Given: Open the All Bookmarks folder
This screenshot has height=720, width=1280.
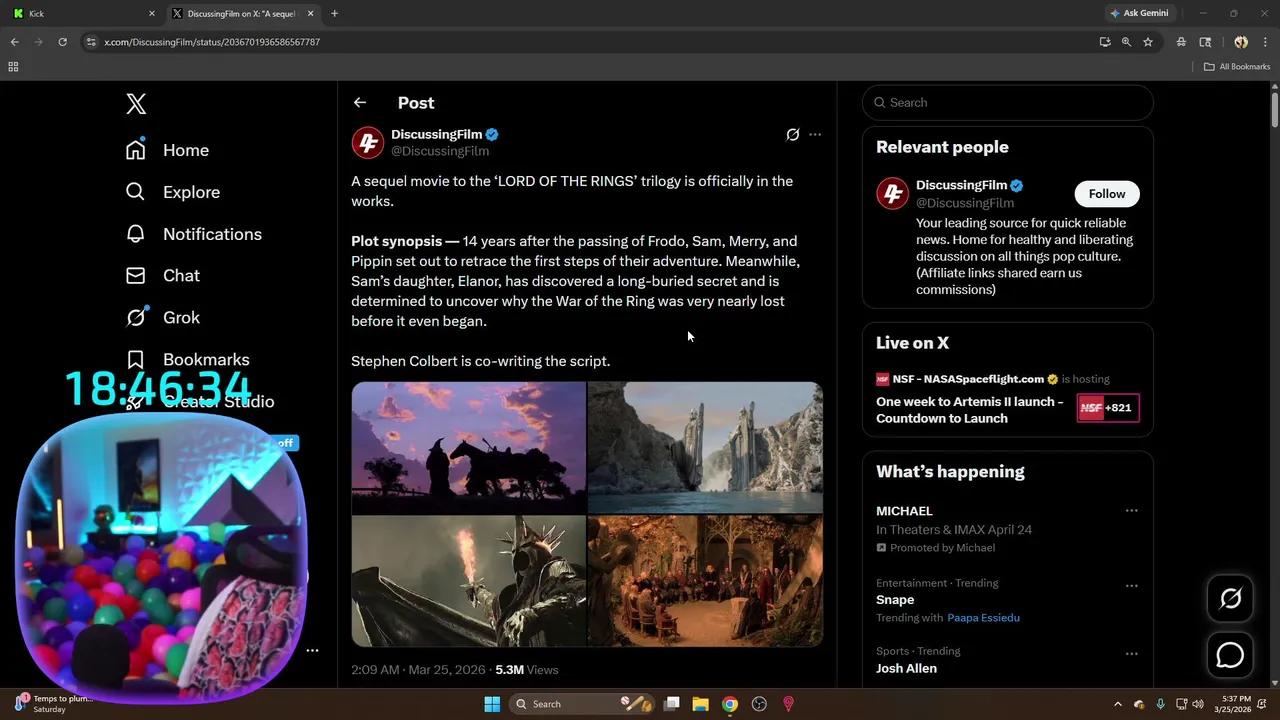Looking at the screenshot, I should (x=1237, y=67).
